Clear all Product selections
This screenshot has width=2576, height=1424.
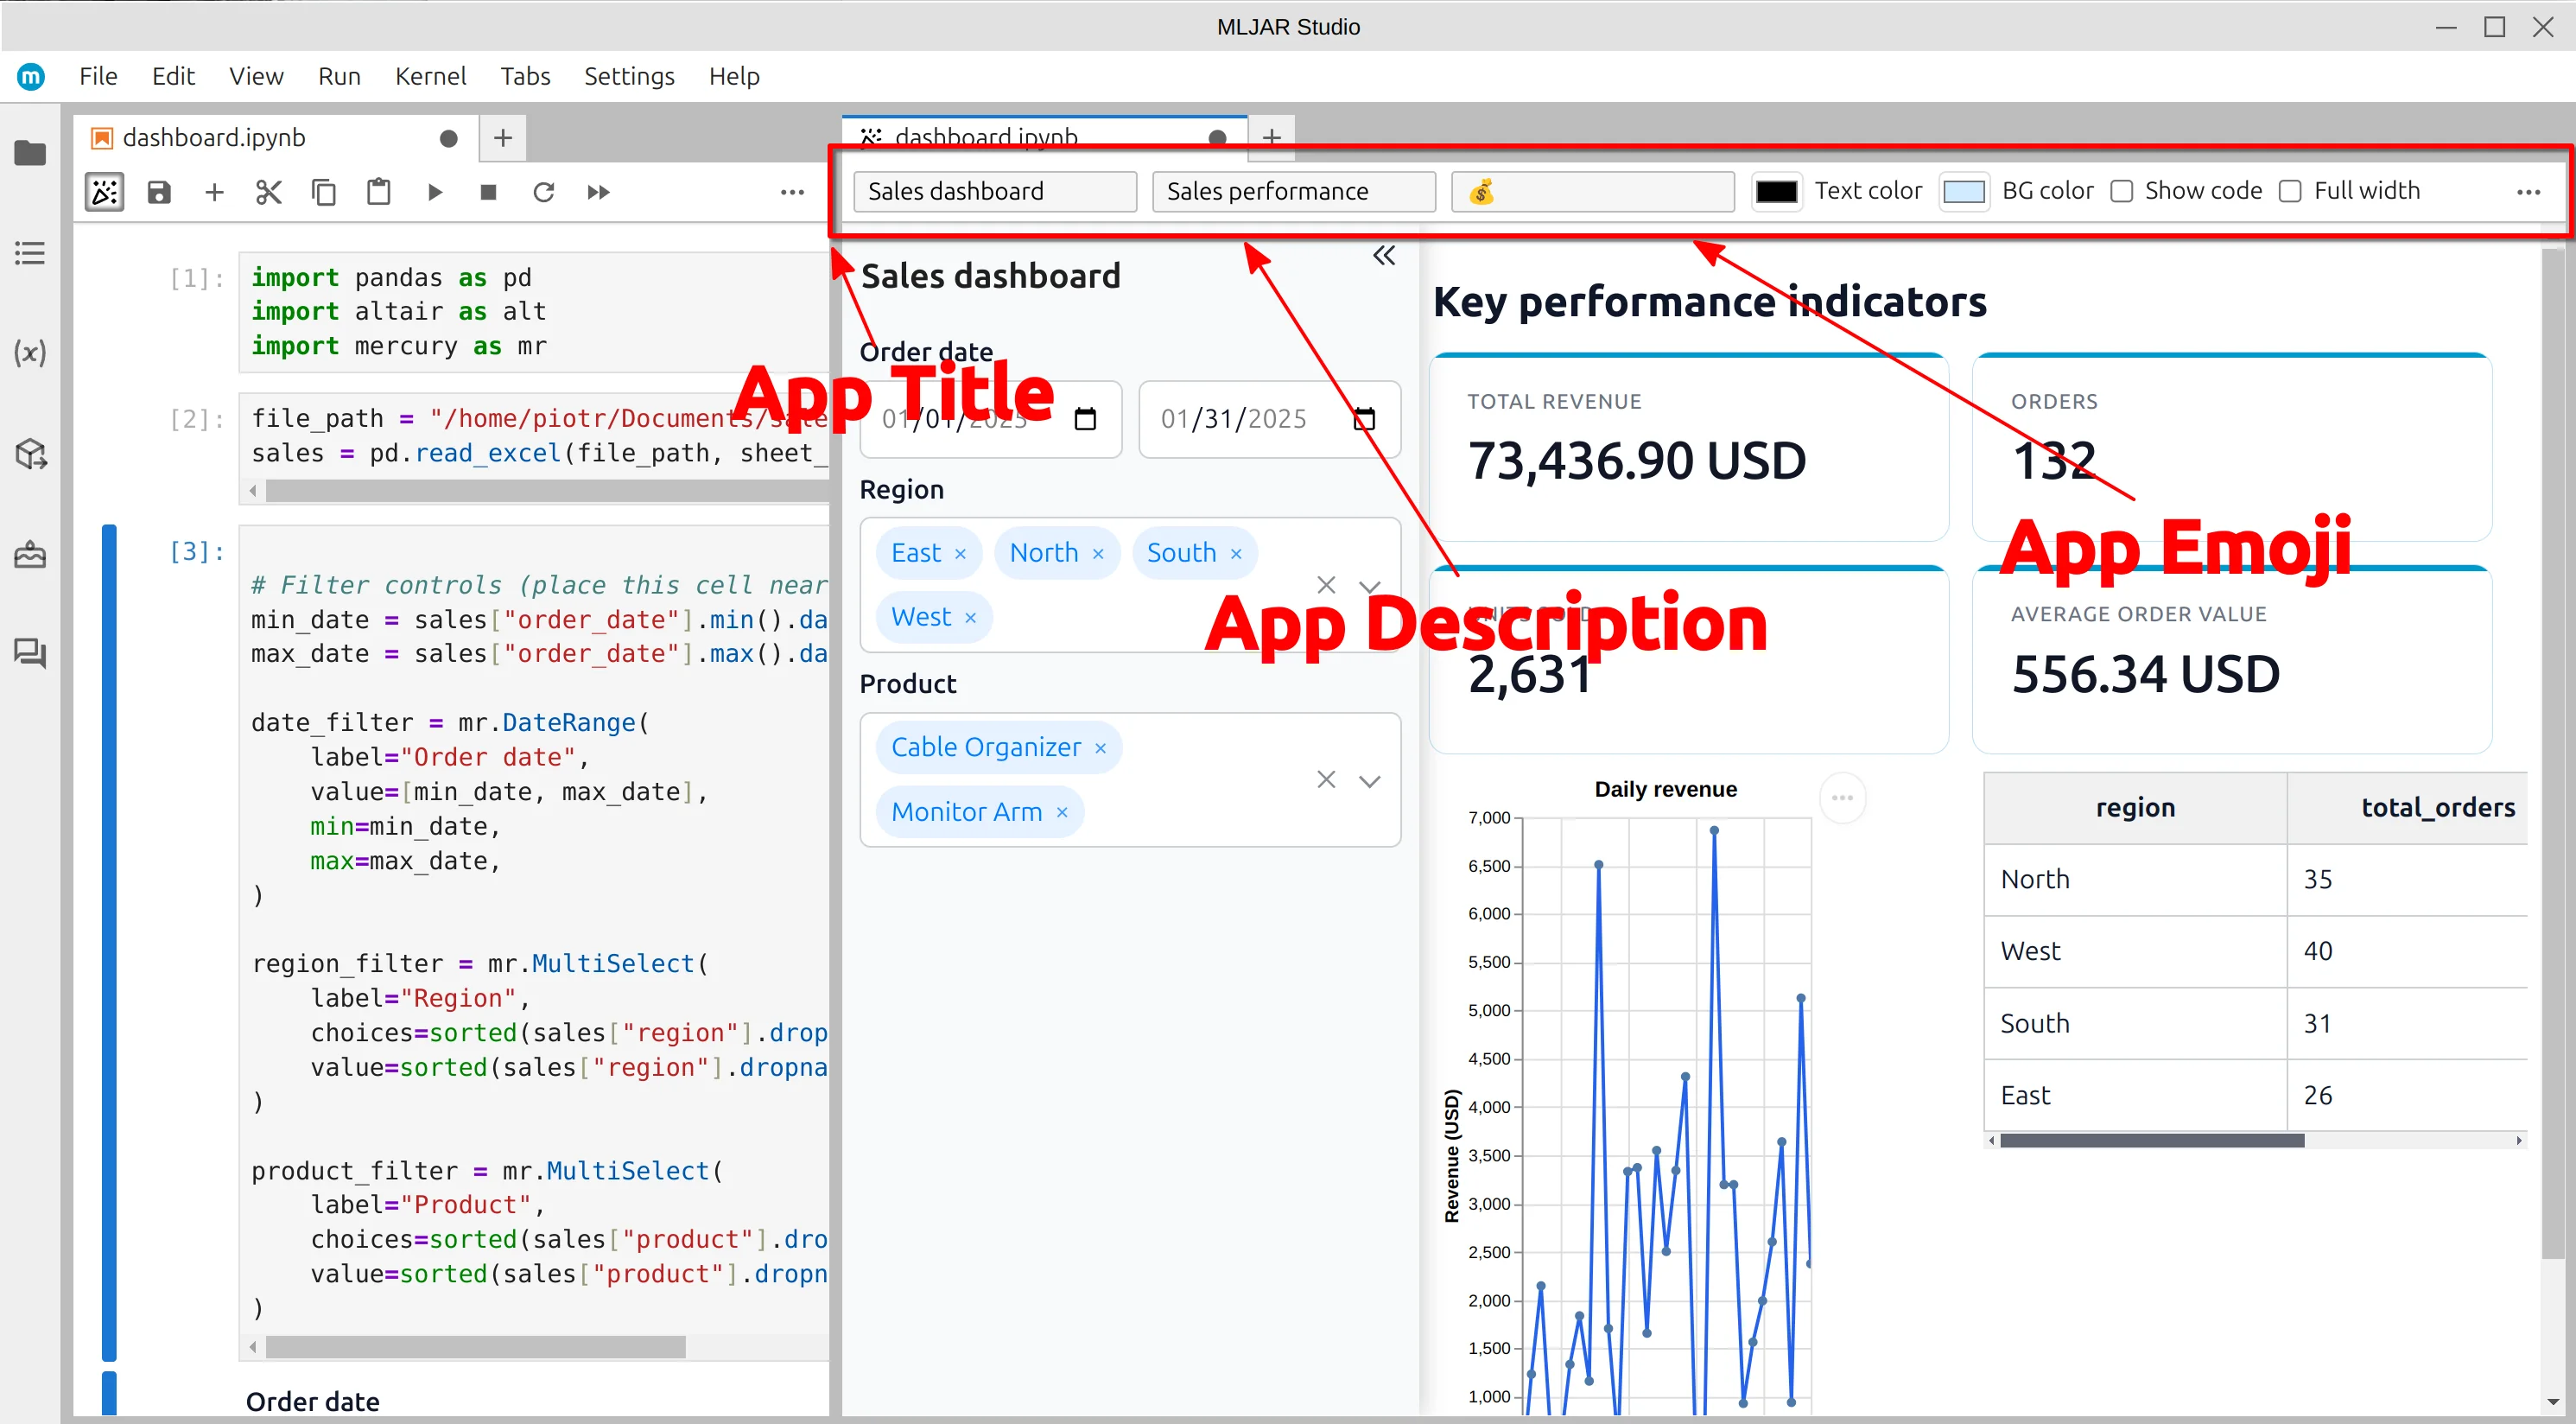click(x=1326, y=780)
